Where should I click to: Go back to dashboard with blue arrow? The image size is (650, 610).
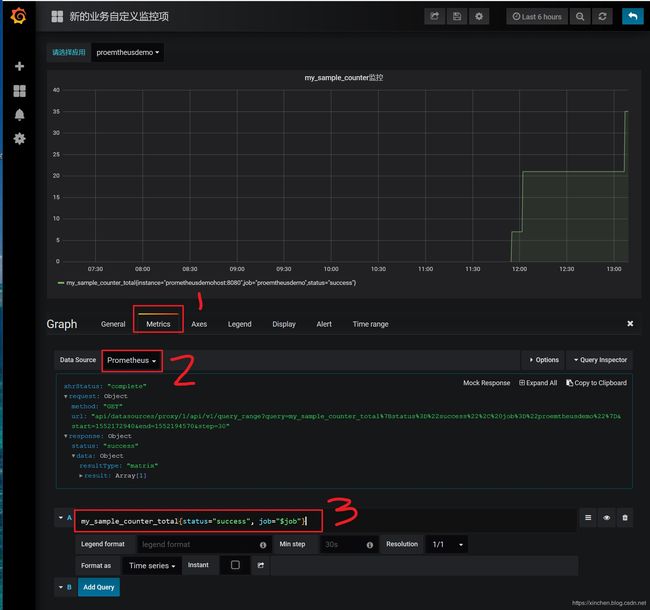pos(633,17)
